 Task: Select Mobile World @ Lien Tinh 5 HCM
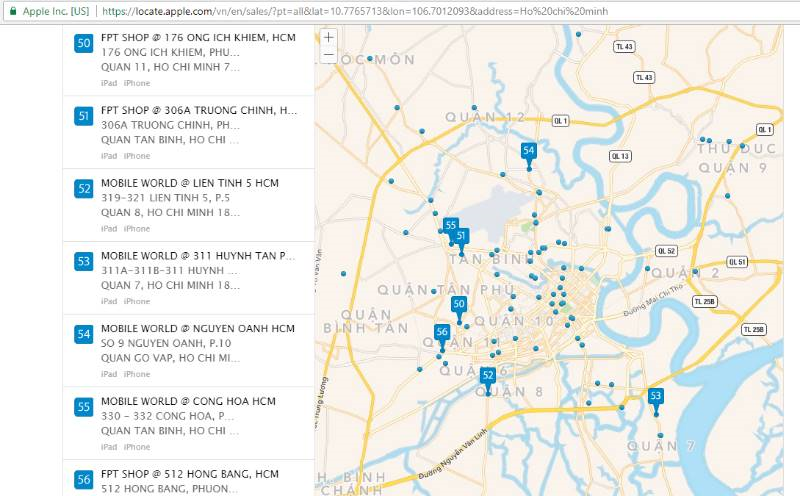click(x=189, y=183)
